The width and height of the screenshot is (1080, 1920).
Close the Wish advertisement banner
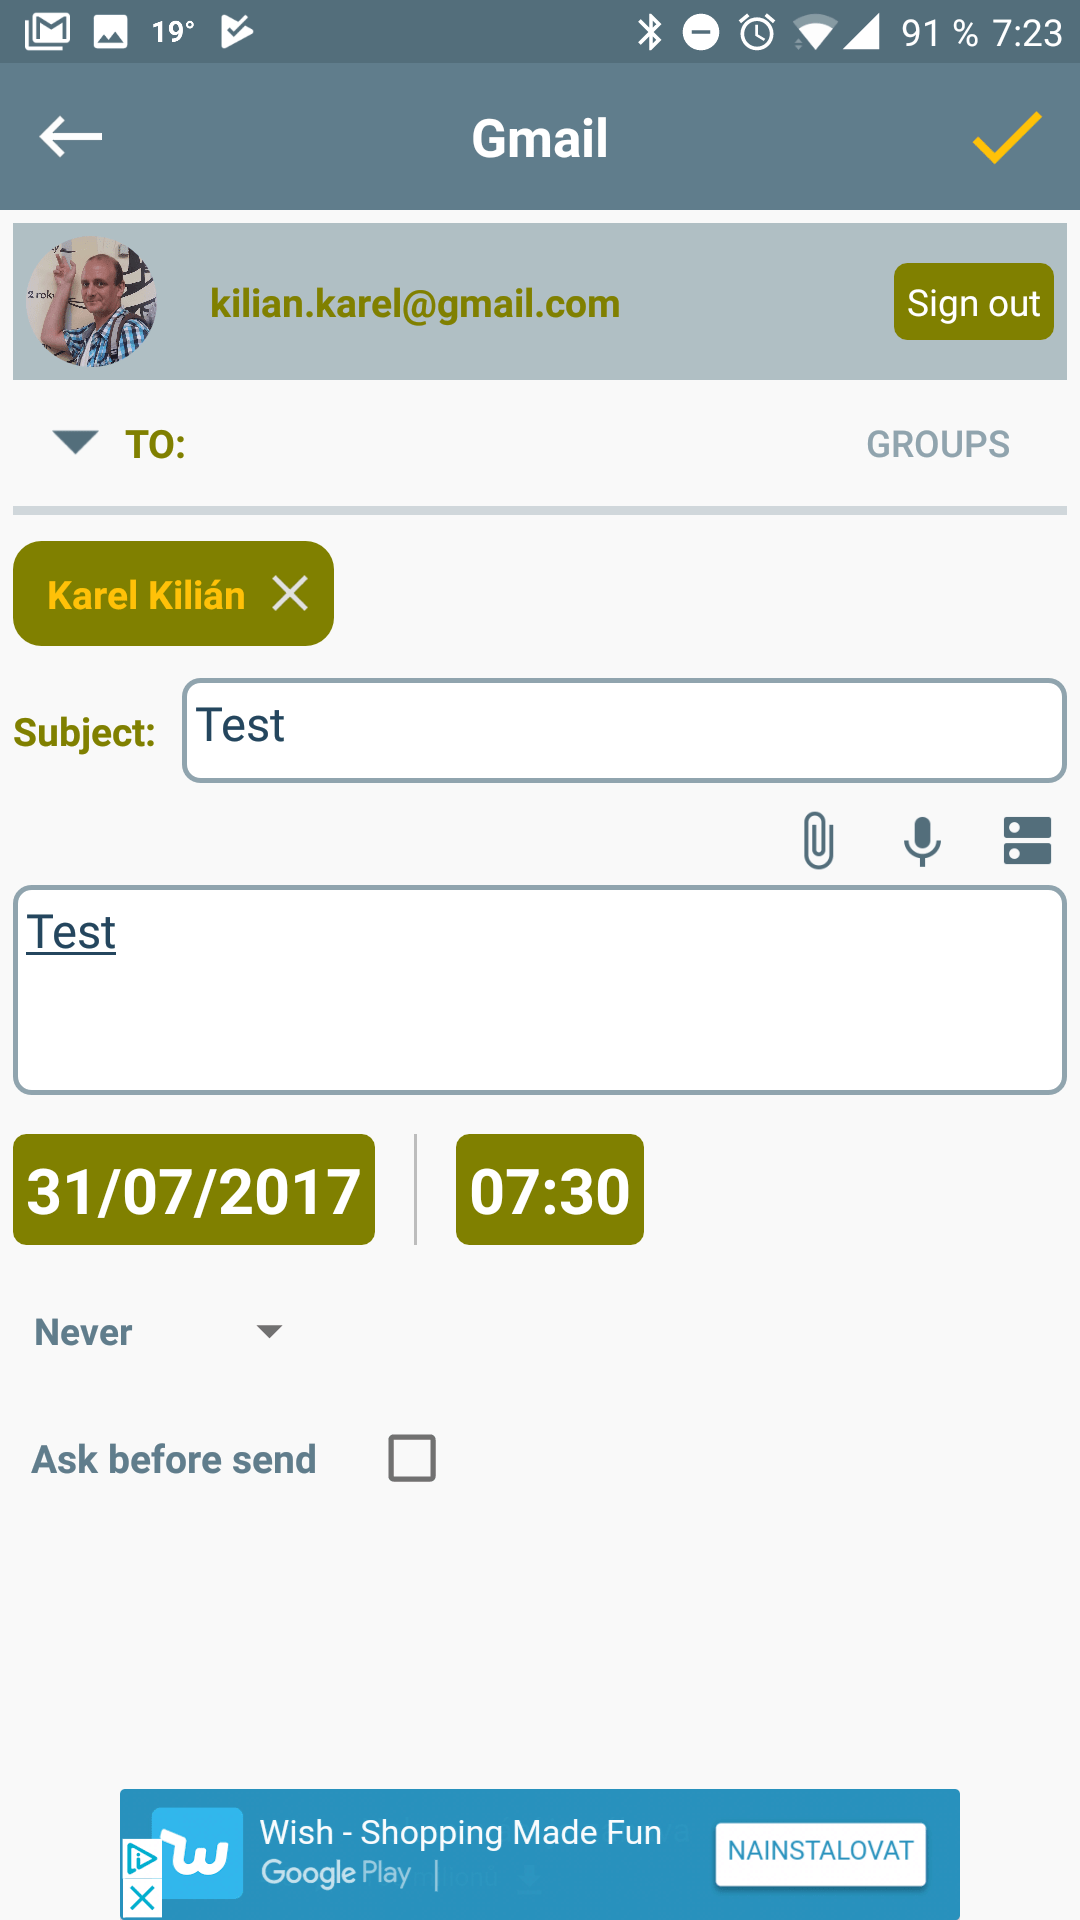pos(141,1897)
